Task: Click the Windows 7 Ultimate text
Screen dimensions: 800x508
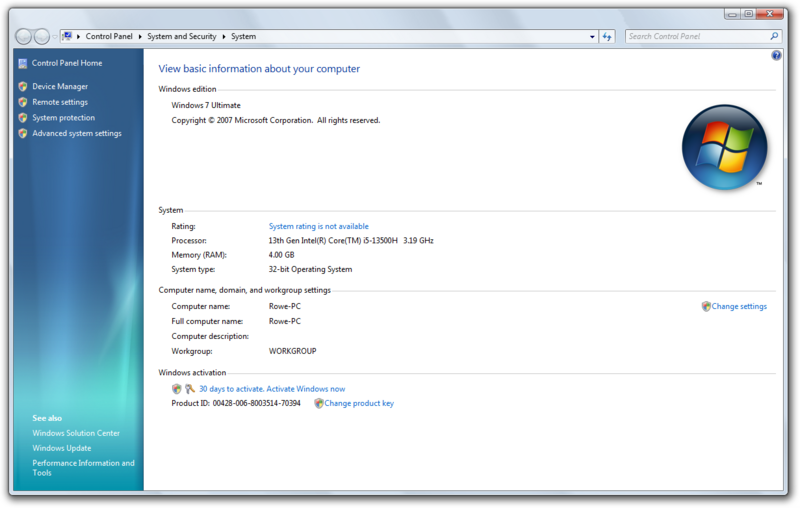Action: pos(206,106)
